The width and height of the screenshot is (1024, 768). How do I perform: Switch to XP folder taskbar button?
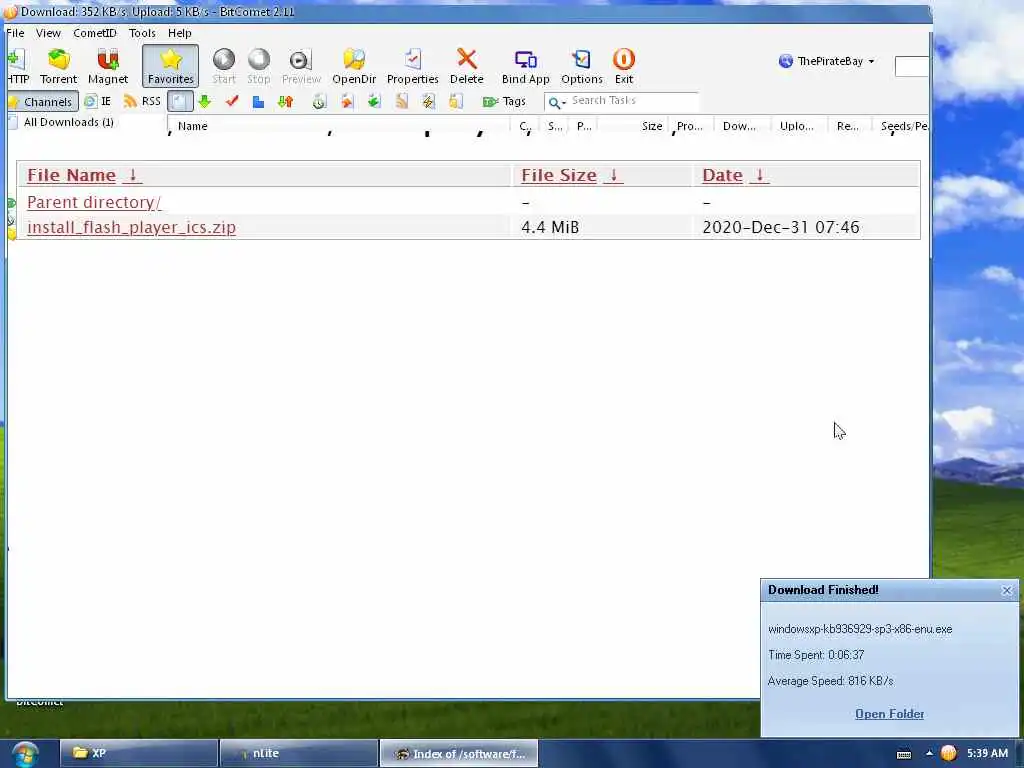(x=139, y=754)
